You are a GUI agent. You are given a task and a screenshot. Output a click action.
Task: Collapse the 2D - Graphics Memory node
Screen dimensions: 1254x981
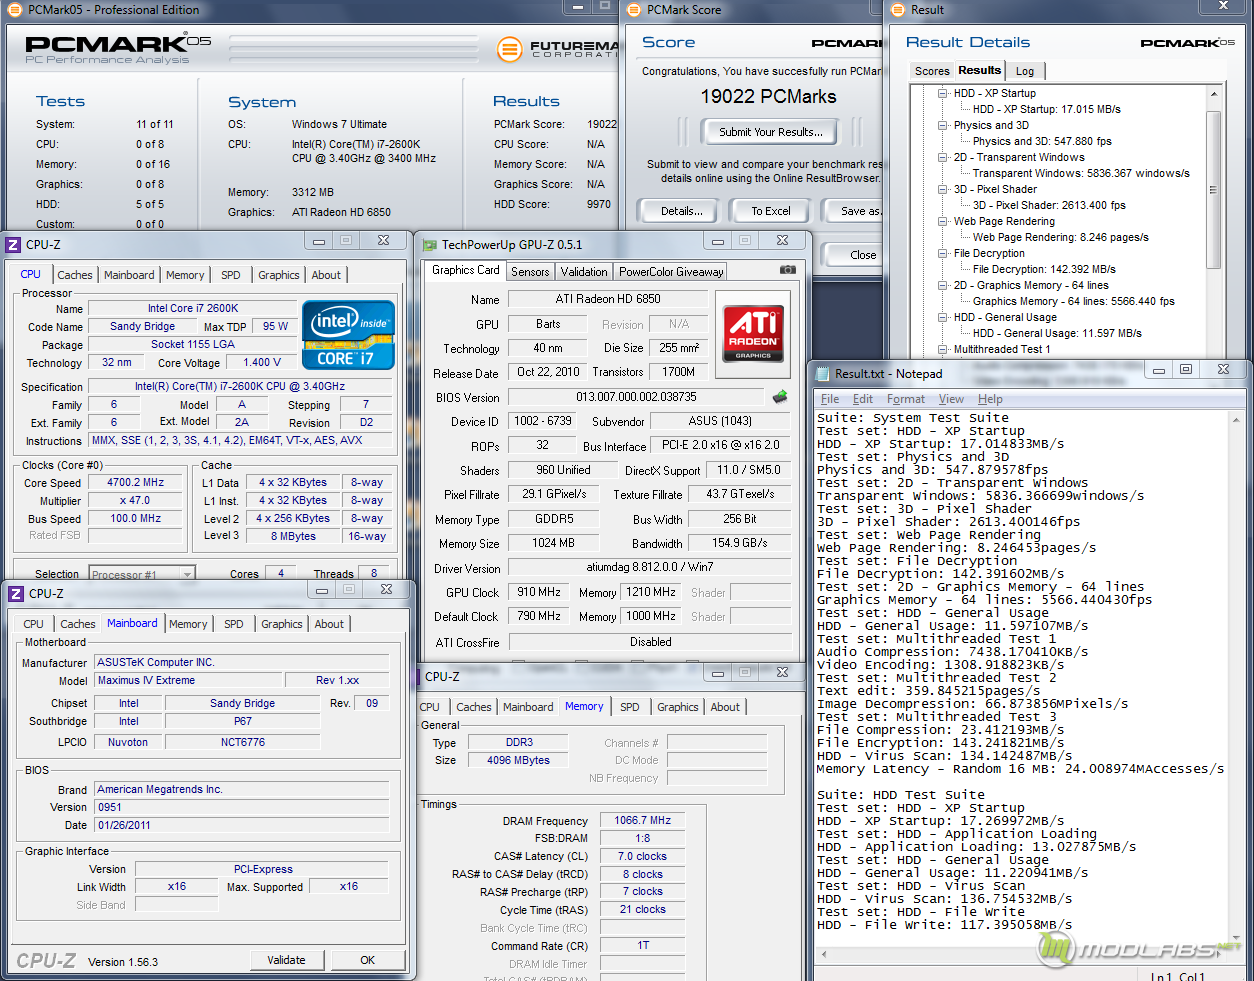943,285
